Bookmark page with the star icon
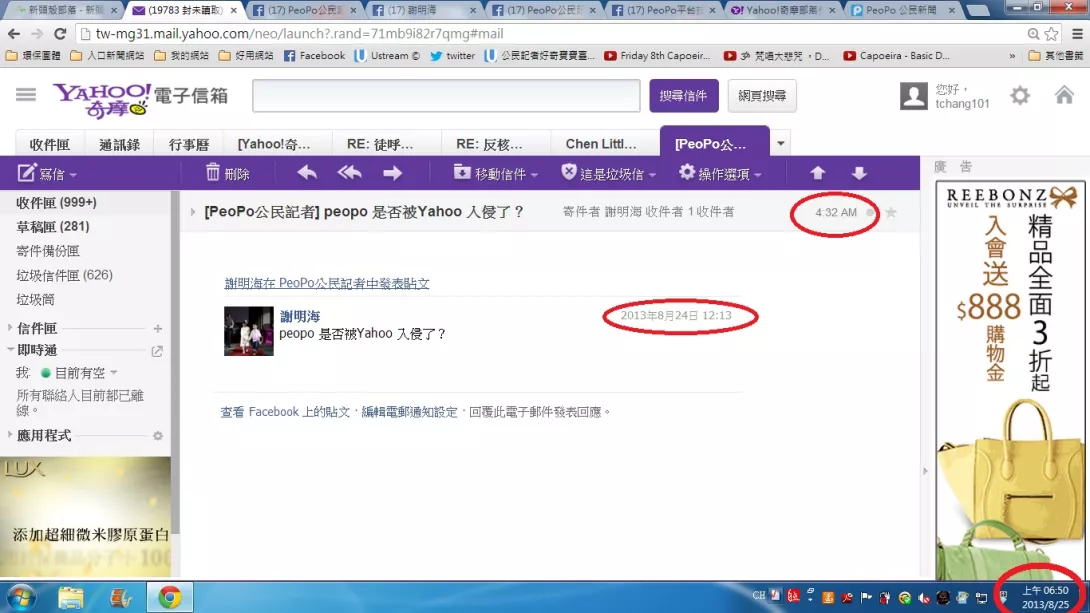Screen dimensions: 1090x613 tap(1052, 33)
